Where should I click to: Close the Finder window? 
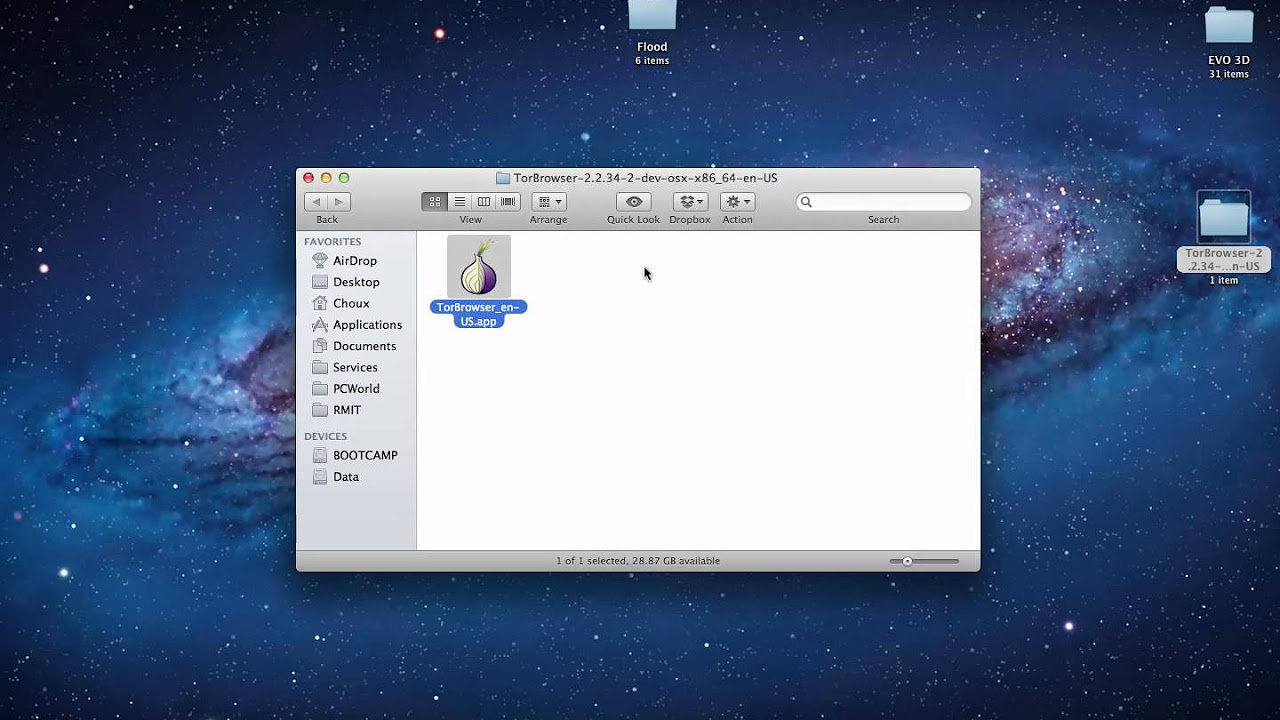click(x=309, y=178)
